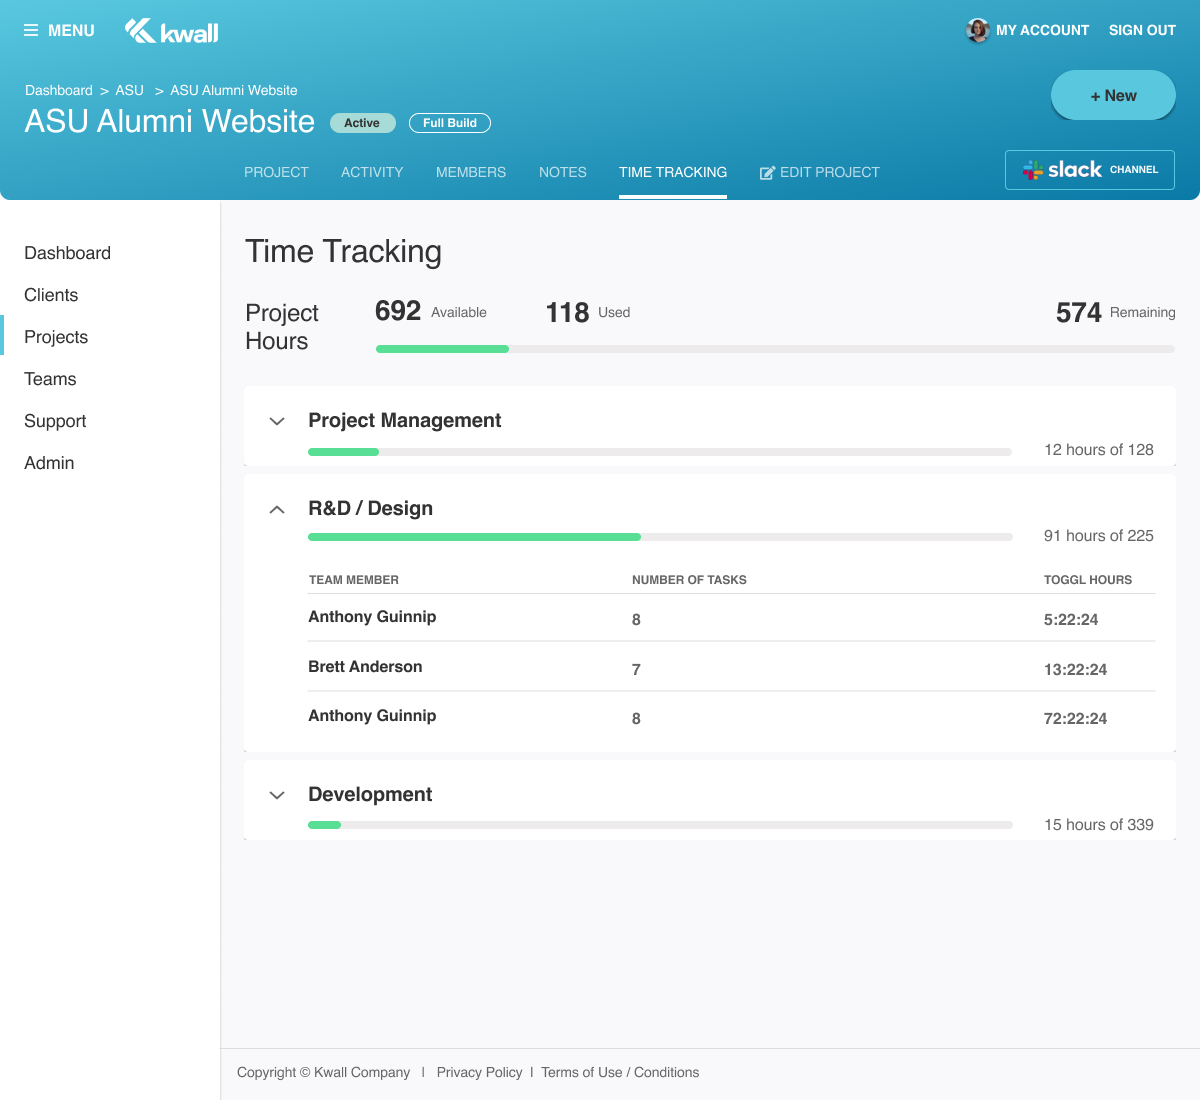The width and height of the screenshot is (1200, 1100).
Task: Click the Active status badge
Action: pyautogui.click(x=362, y=123)
